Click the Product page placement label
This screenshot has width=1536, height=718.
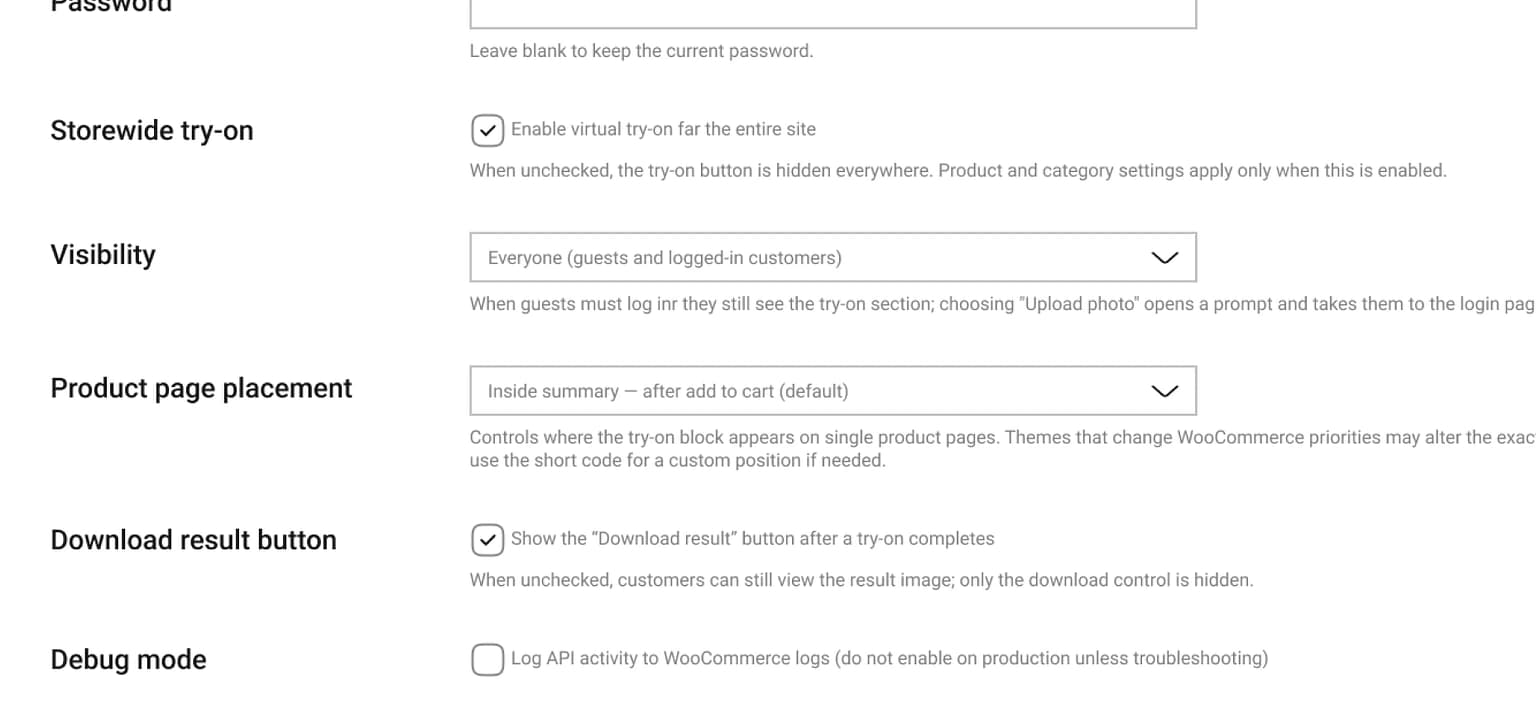click(201, 388)
